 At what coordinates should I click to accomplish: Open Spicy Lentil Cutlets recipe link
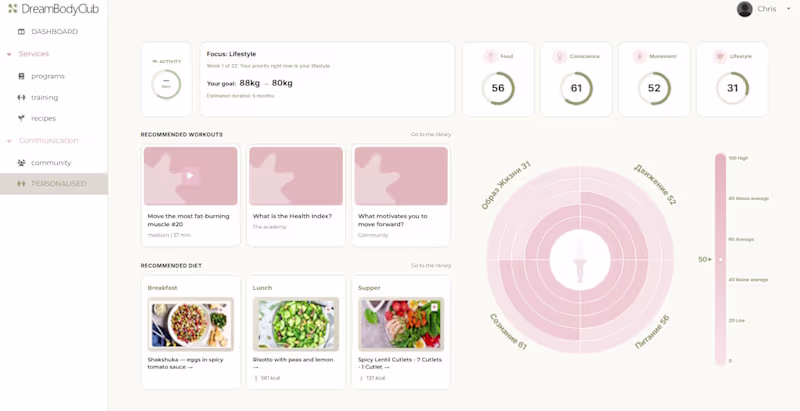click(x=400, y=363)
